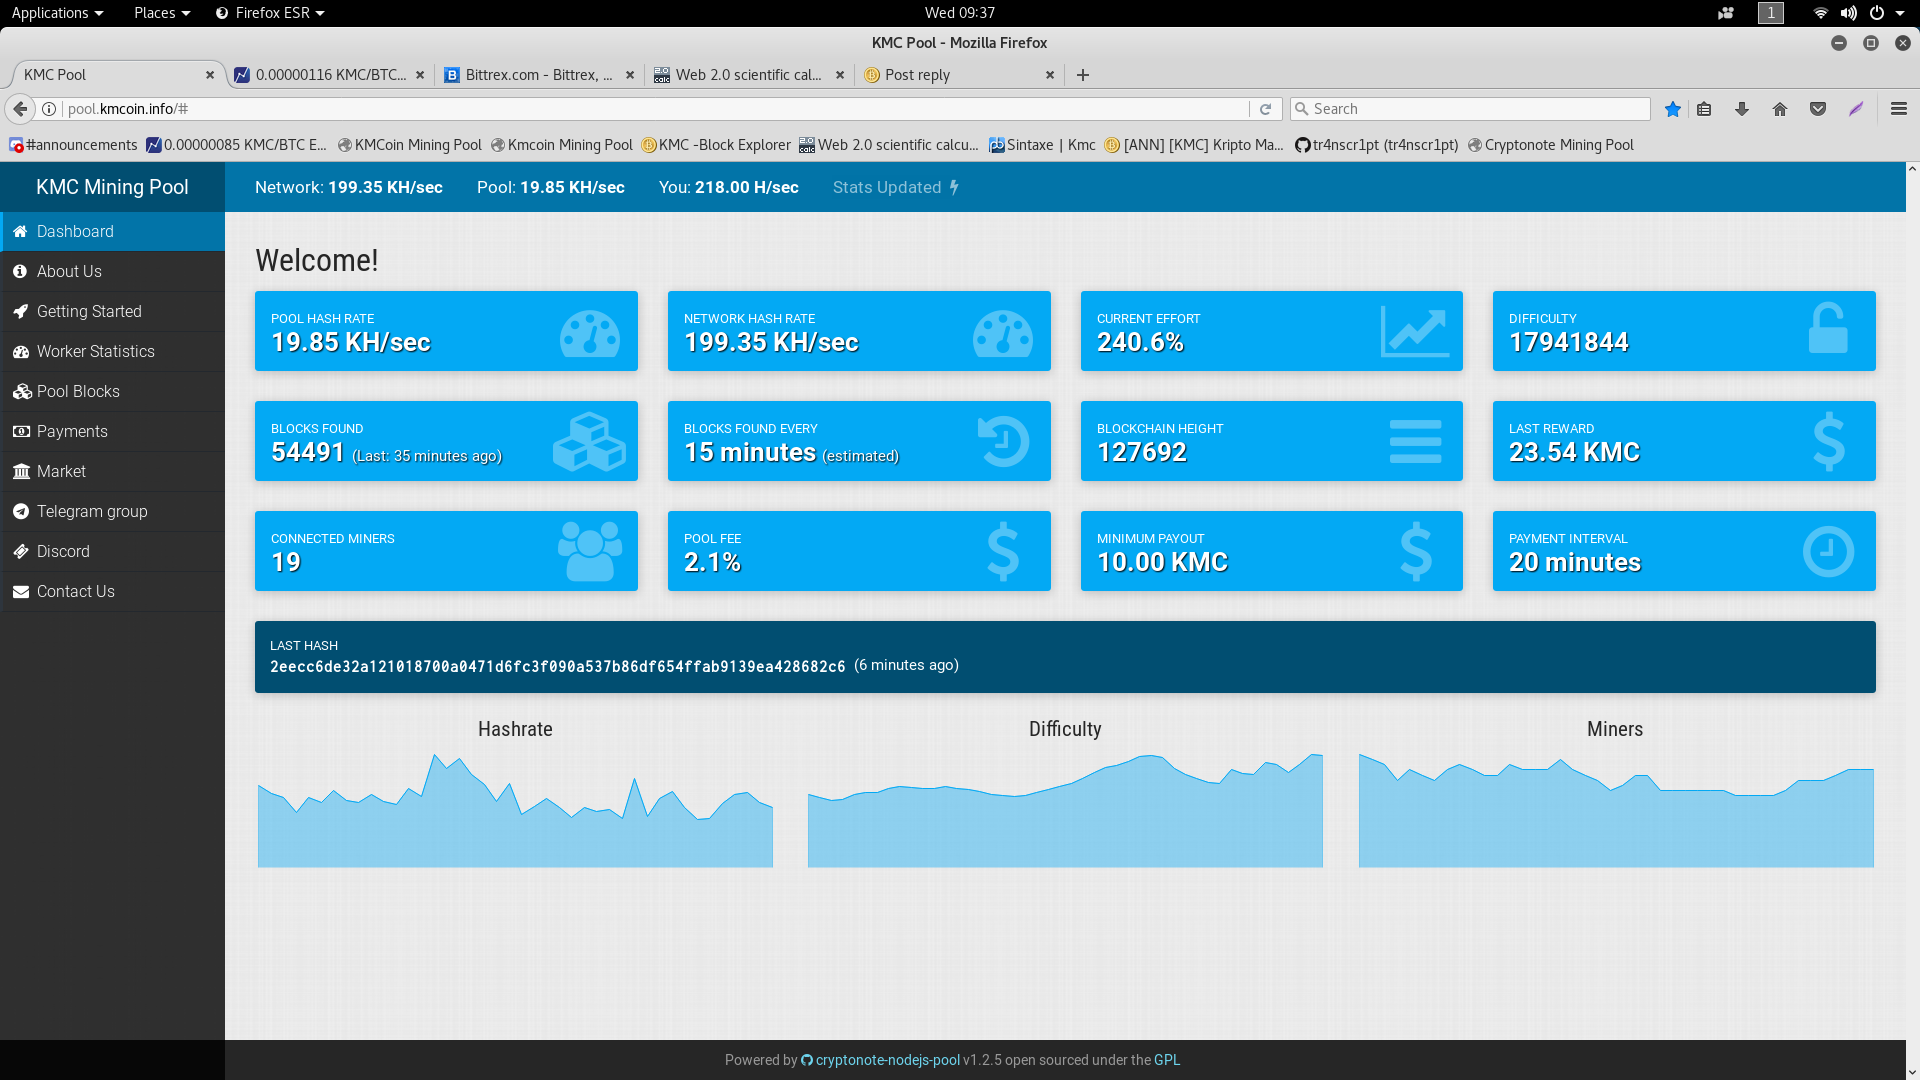Image resolution: width=1920 pixels, height=1080 pixels.
Task: Click the Blocks Found cubes icon
Action: 589,441
